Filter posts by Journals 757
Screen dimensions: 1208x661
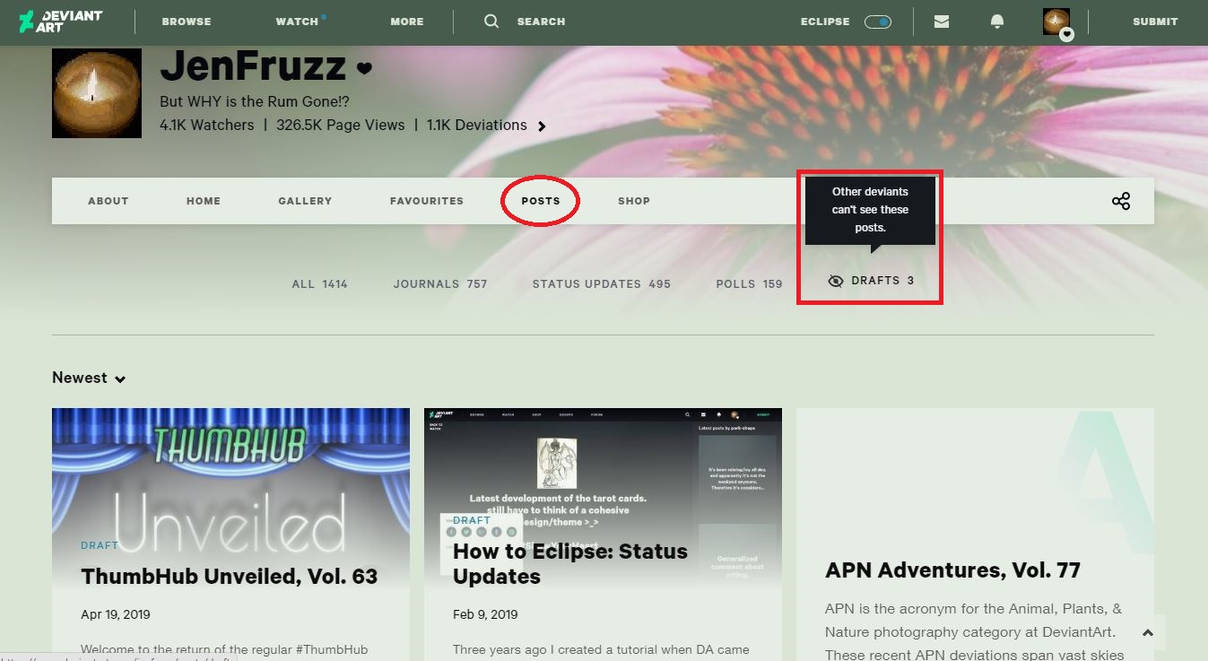(441, 284)
